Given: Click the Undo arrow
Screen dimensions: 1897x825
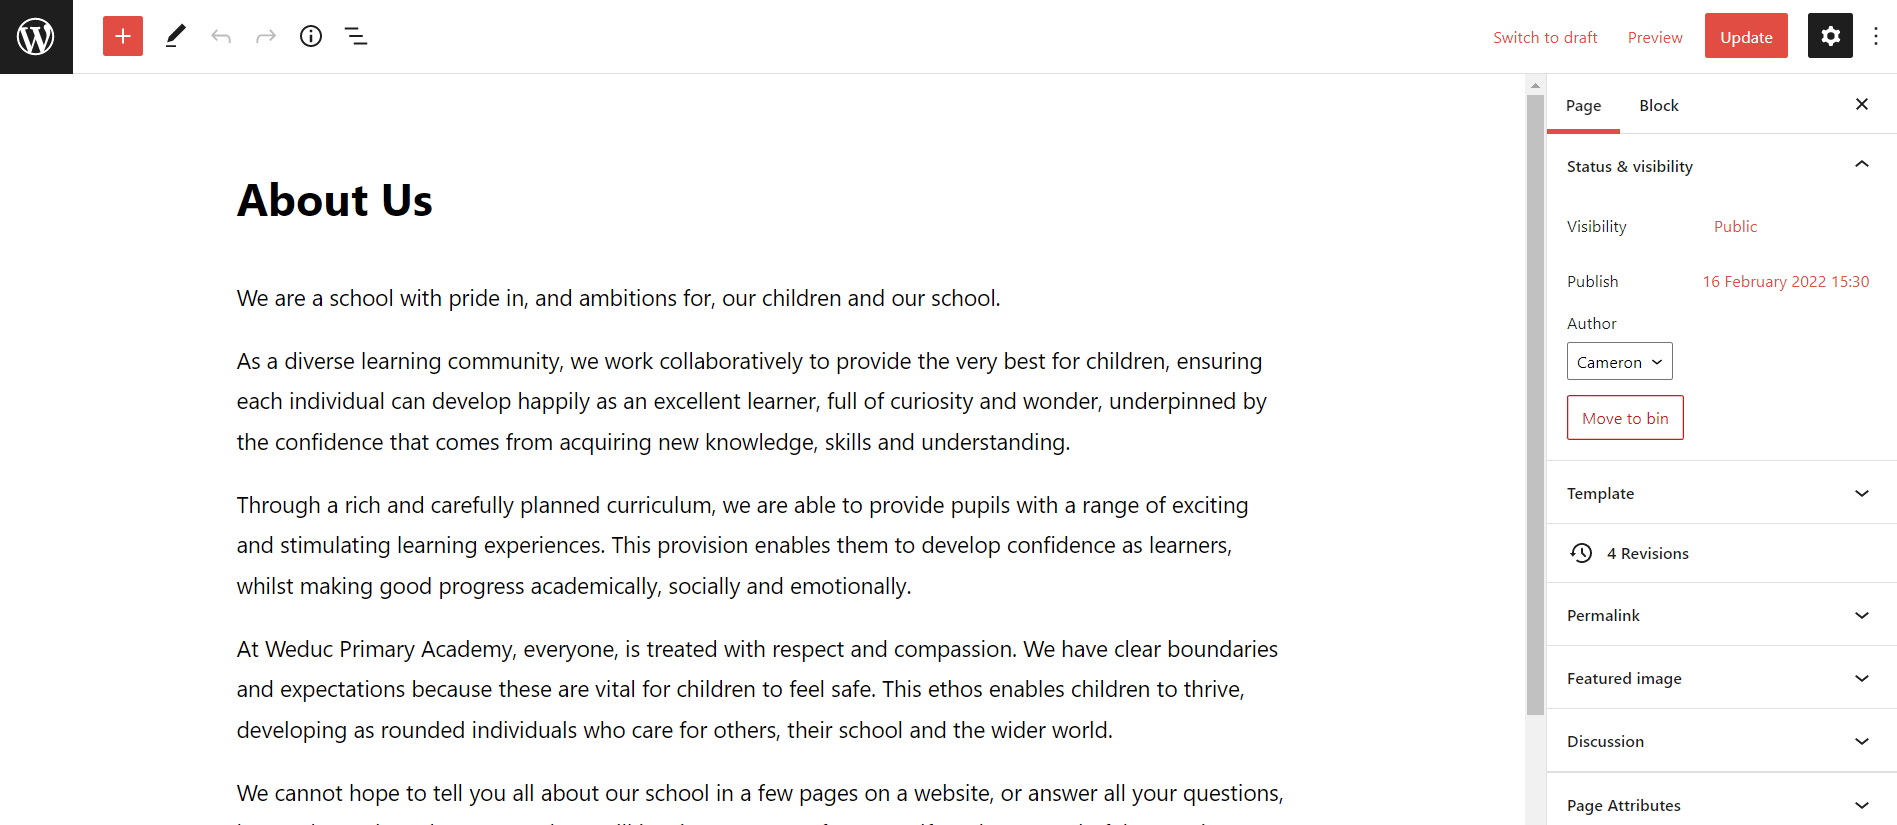Looking at the screenshot, I should tap(221, 37).
